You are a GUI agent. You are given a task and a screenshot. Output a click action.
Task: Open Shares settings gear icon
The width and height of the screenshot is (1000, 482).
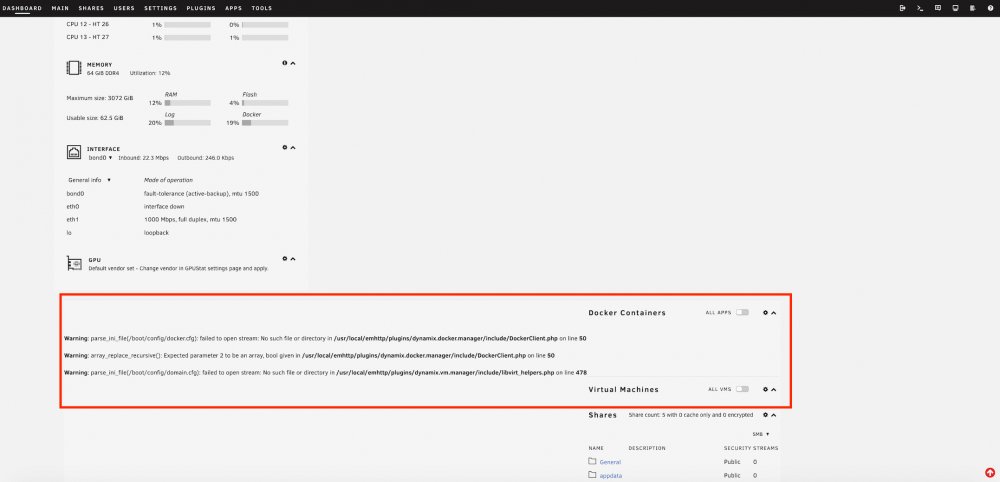pyautogui.click(x=766, y=415)
